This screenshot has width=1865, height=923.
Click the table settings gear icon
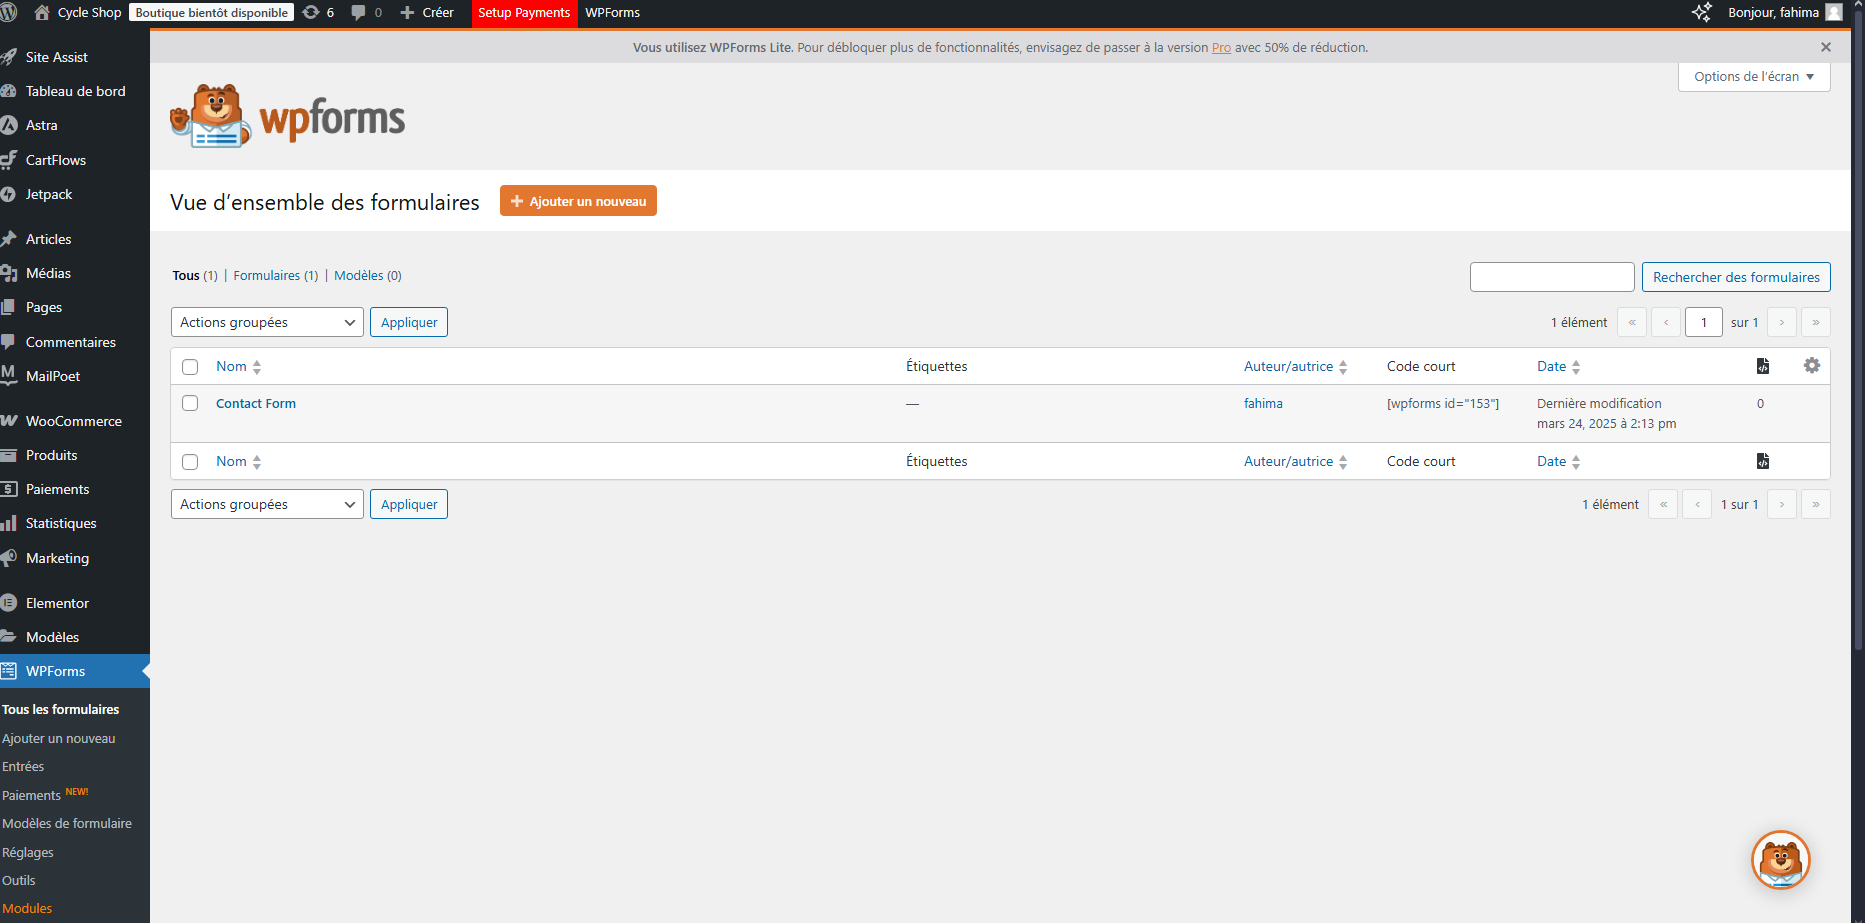tap(1812, 366)
